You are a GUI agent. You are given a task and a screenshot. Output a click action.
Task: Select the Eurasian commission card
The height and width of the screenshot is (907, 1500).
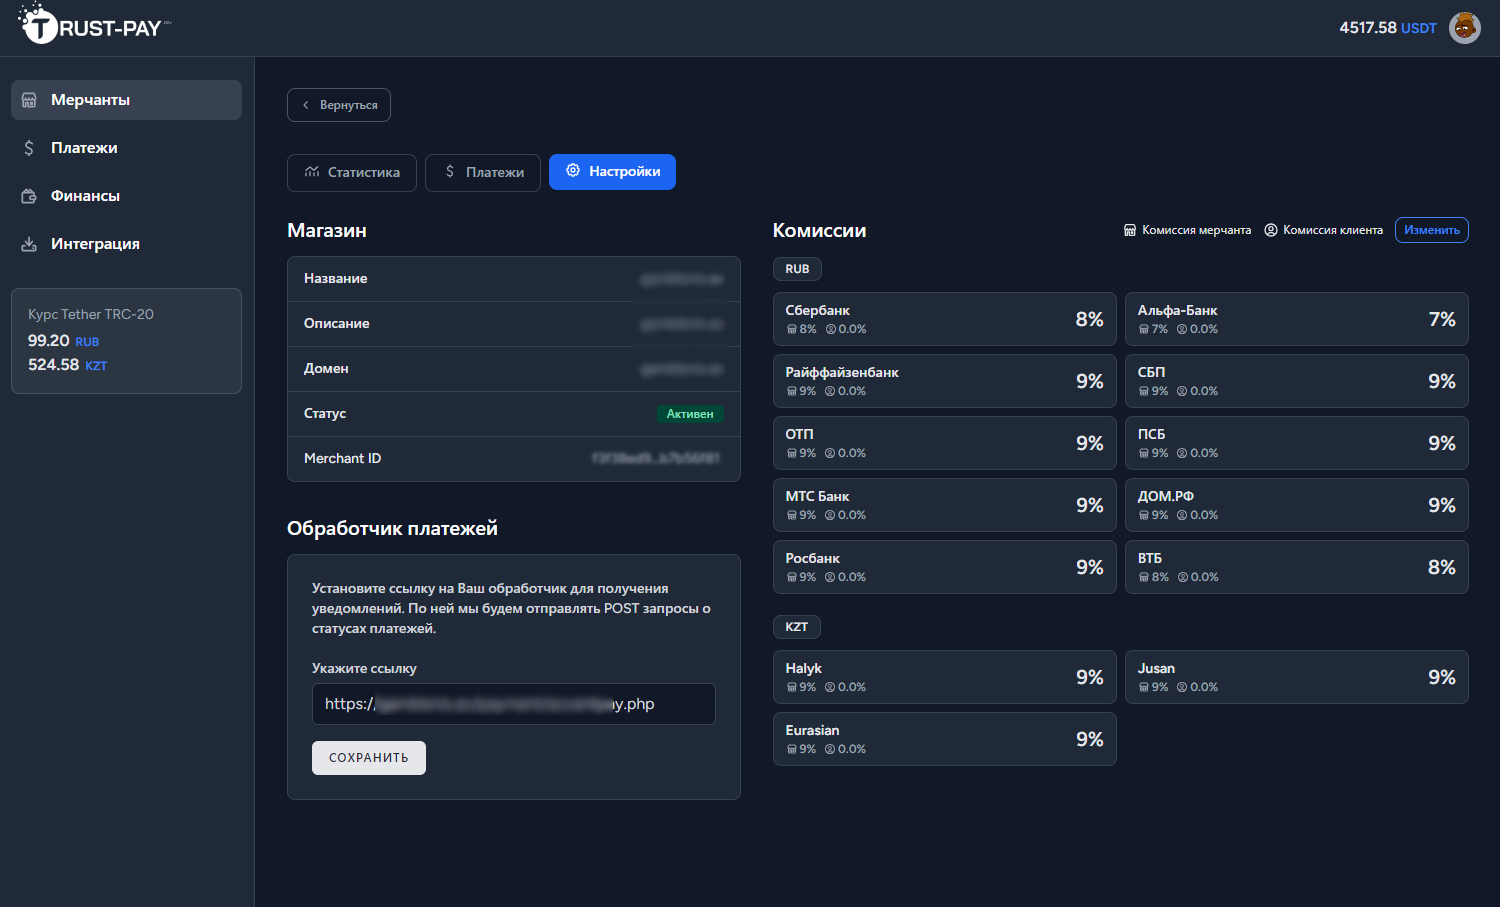pos(945,739)
